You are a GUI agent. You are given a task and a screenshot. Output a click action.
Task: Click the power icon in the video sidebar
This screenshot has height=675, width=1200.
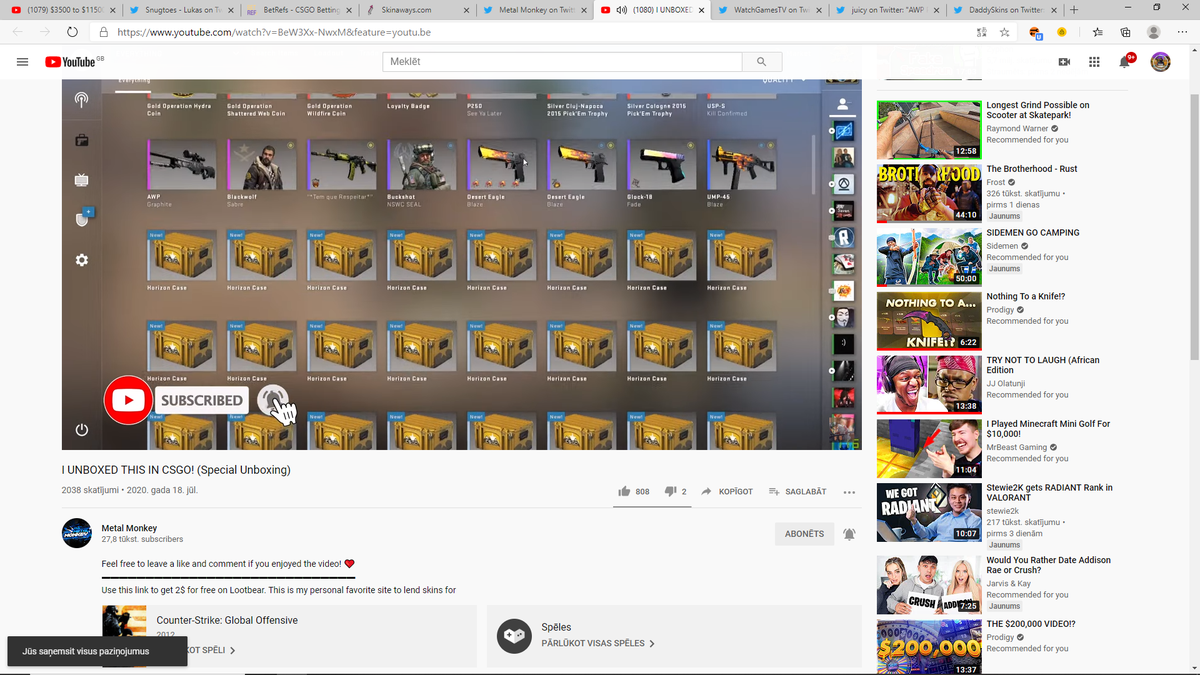81,430
